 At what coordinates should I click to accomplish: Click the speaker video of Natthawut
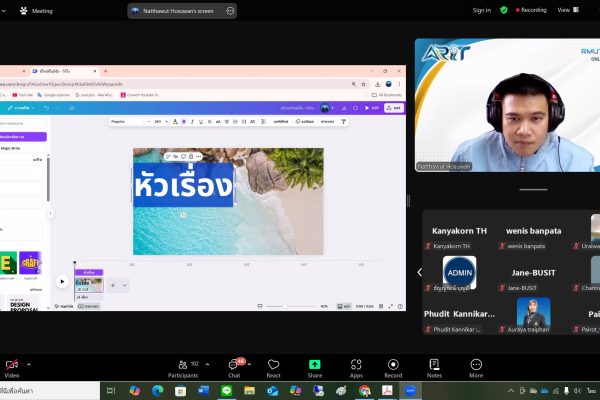507,105
